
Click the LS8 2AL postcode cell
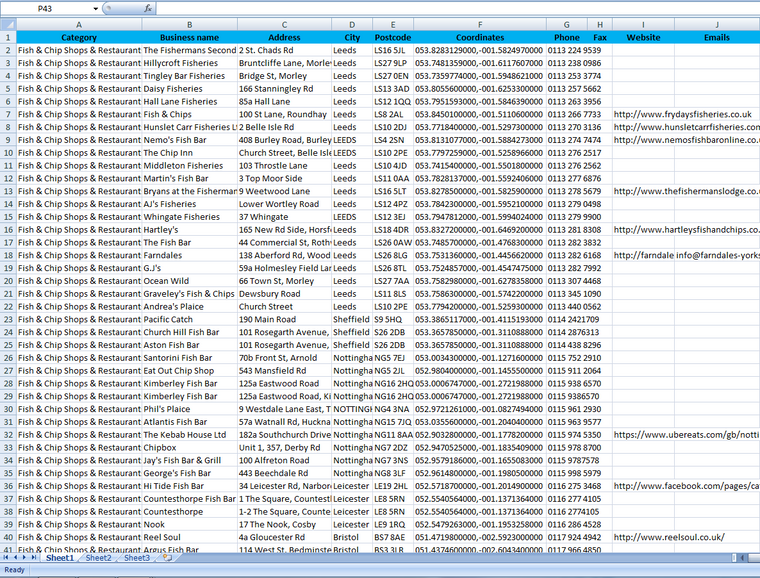coord(393,114)
